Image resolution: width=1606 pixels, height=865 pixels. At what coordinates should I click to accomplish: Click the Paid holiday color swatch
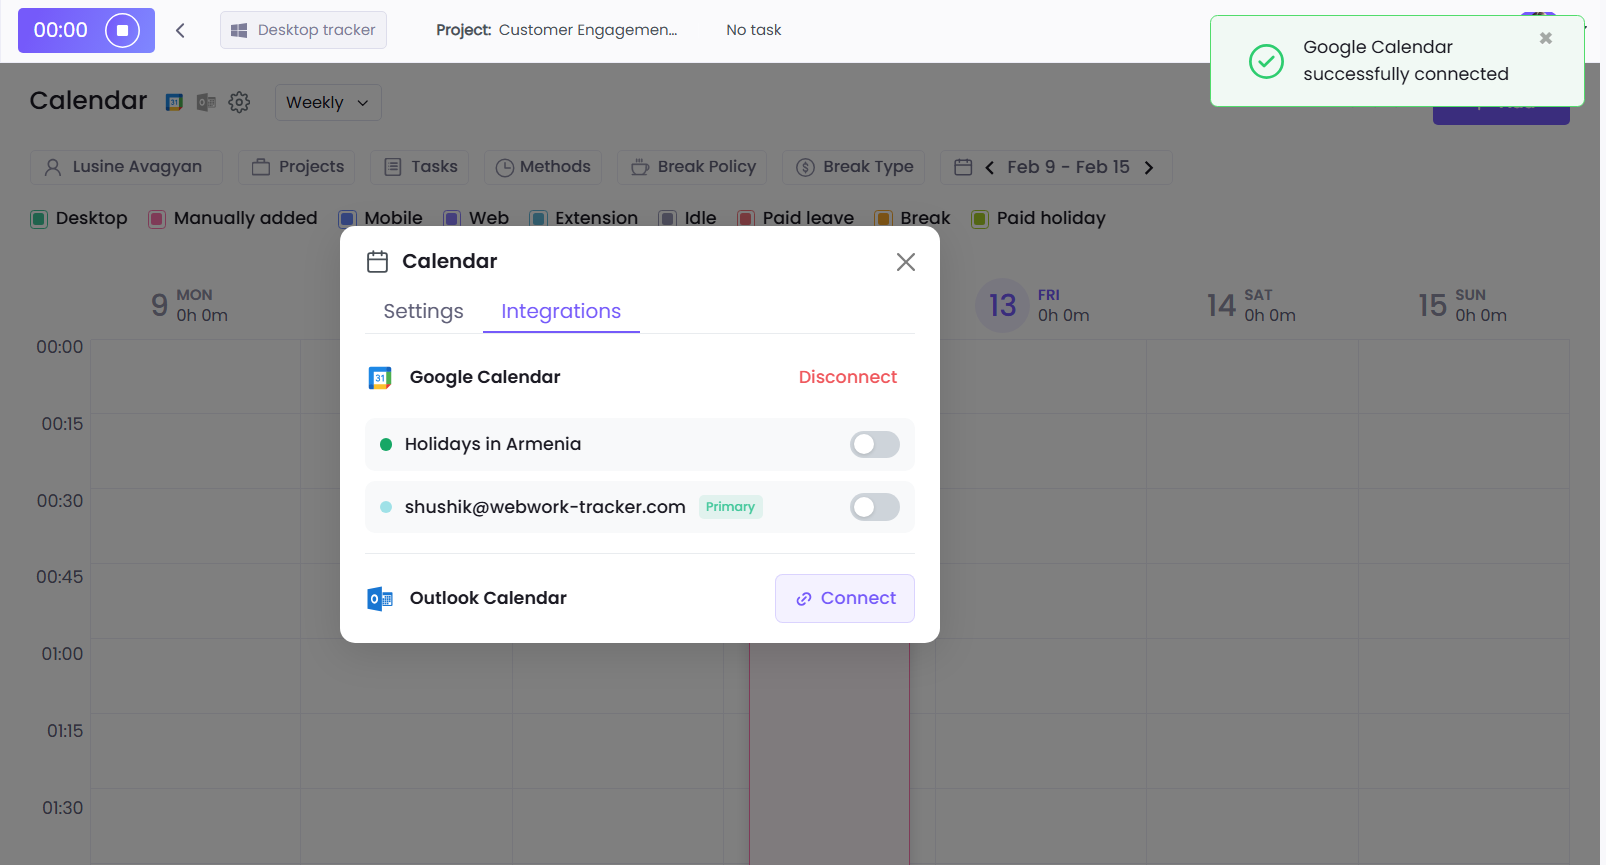coord(980,219)
